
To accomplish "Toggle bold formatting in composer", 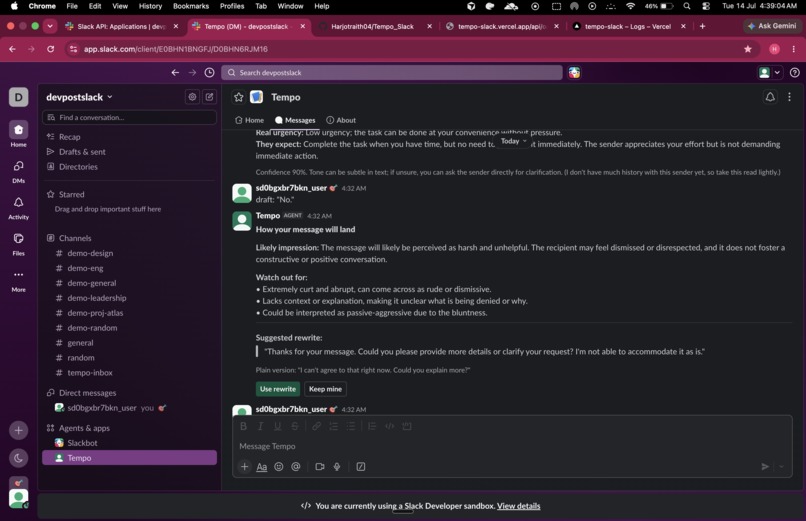I will pos(244,426).
